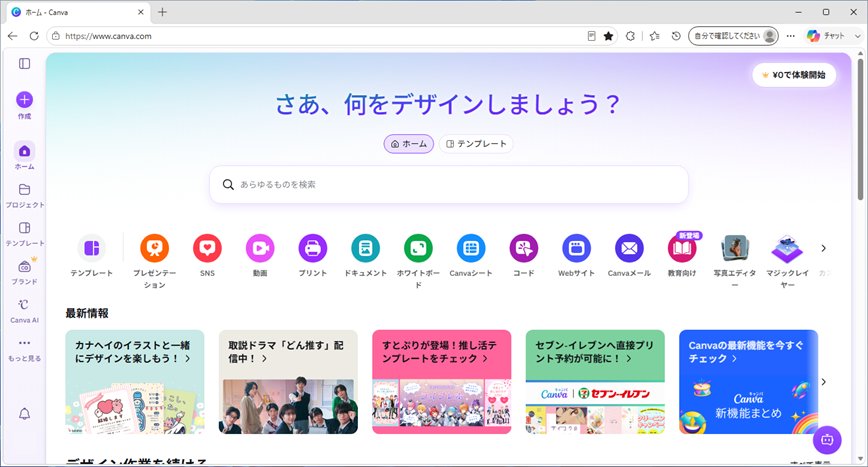Switch to the テンプレート pill tab
This screenshot has width=868, height=467.
pyautogui.click(x=476, y=144)
